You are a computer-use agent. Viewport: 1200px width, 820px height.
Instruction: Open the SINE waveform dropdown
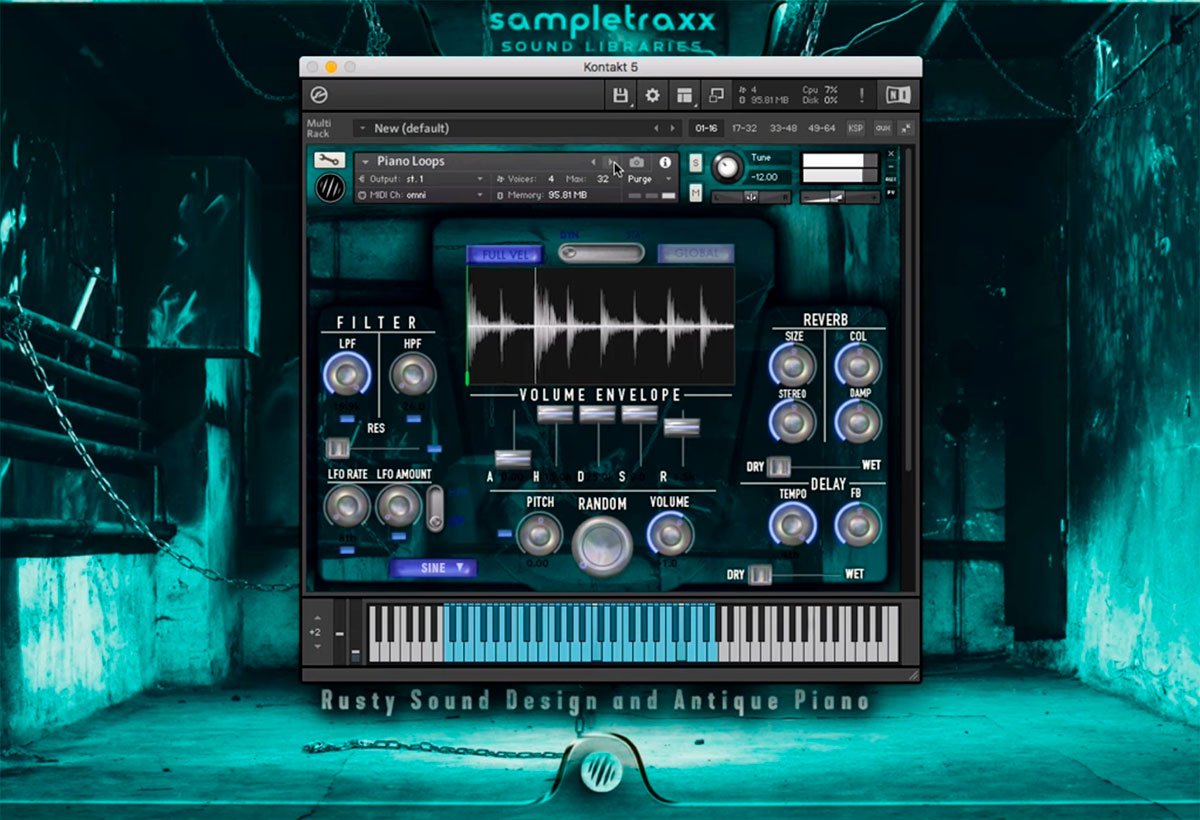point(433,568)
